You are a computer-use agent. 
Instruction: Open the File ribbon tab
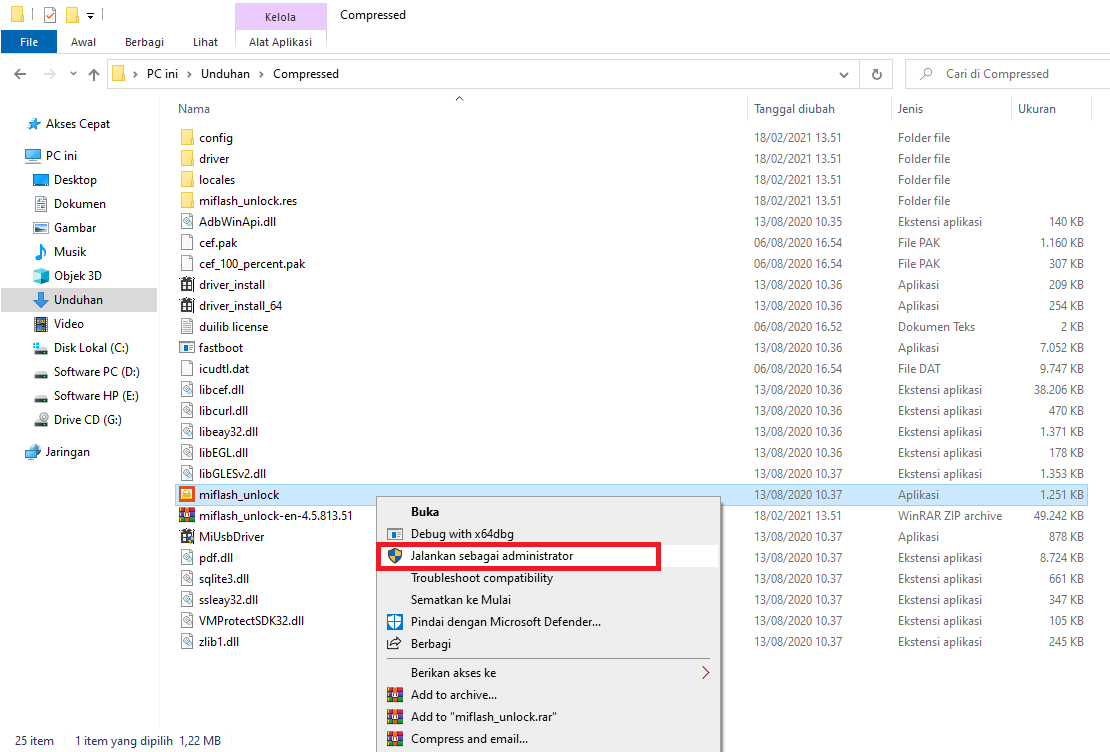(29, 42)
